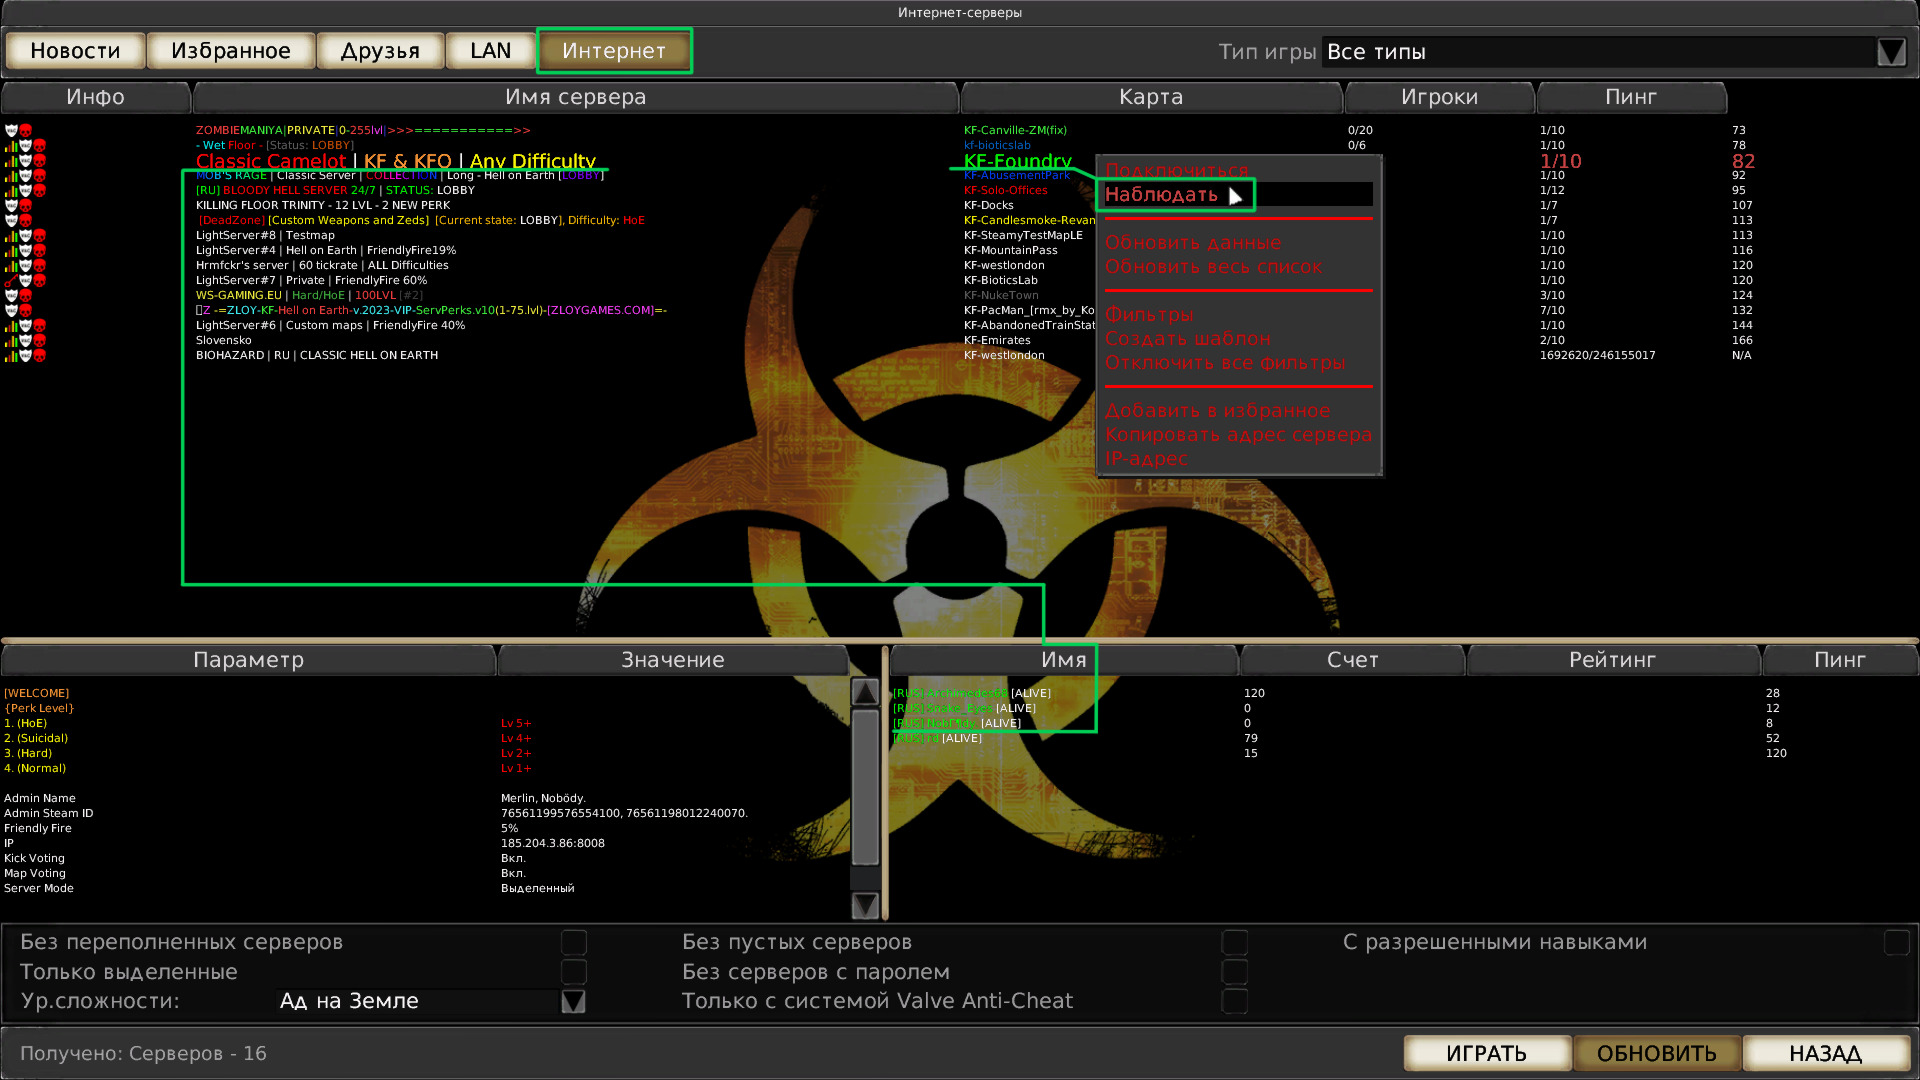Click the red skull icon on BIOHAZARD row
This screenshot has width=1920, height=1080.
coord(40,356)
